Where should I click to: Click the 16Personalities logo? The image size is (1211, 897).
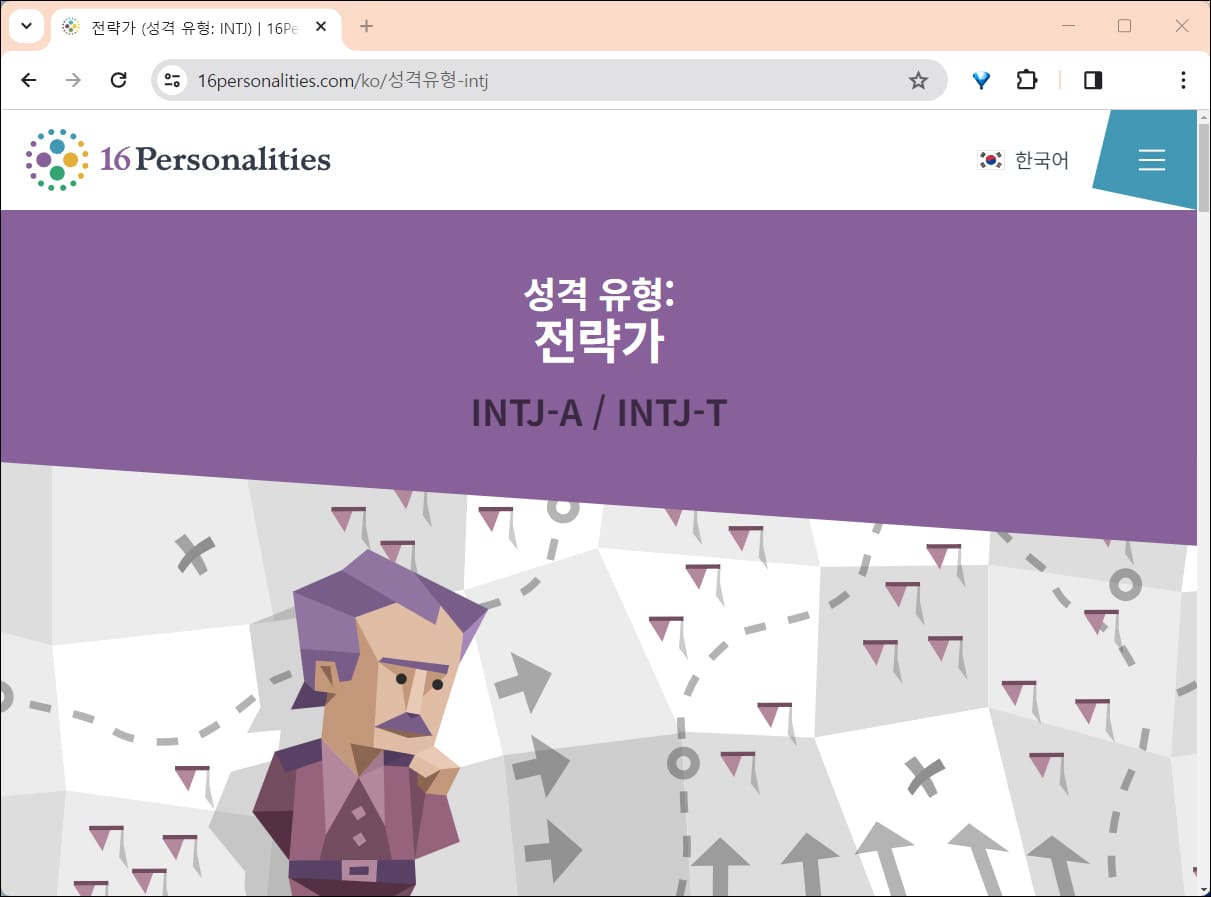tap(177, 159)
